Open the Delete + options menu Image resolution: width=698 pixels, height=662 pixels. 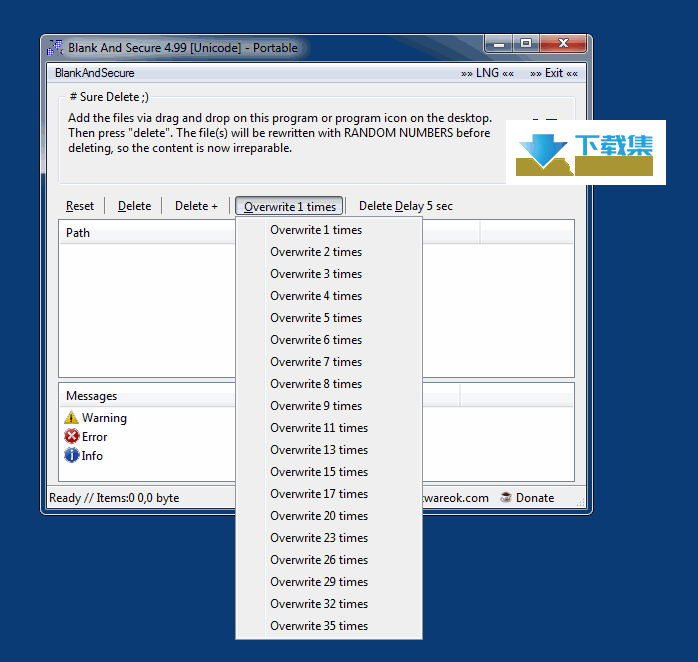[196, 206]
